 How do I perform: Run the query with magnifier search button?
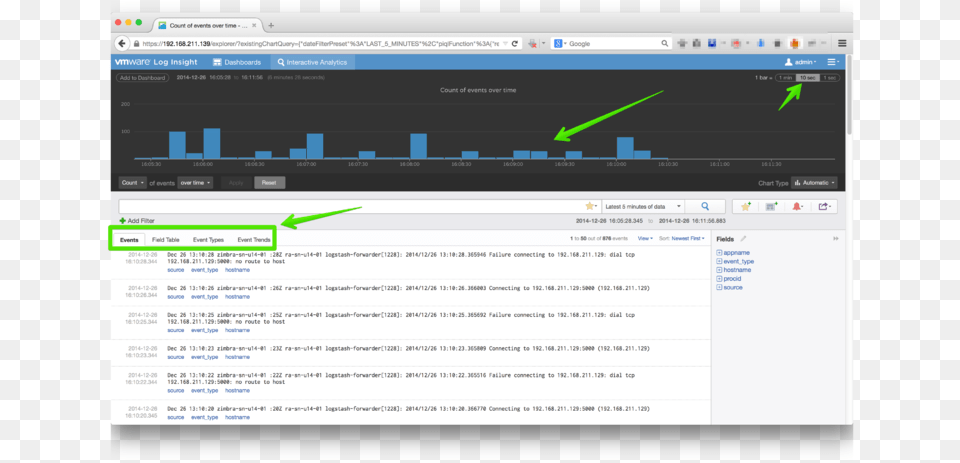705,206
